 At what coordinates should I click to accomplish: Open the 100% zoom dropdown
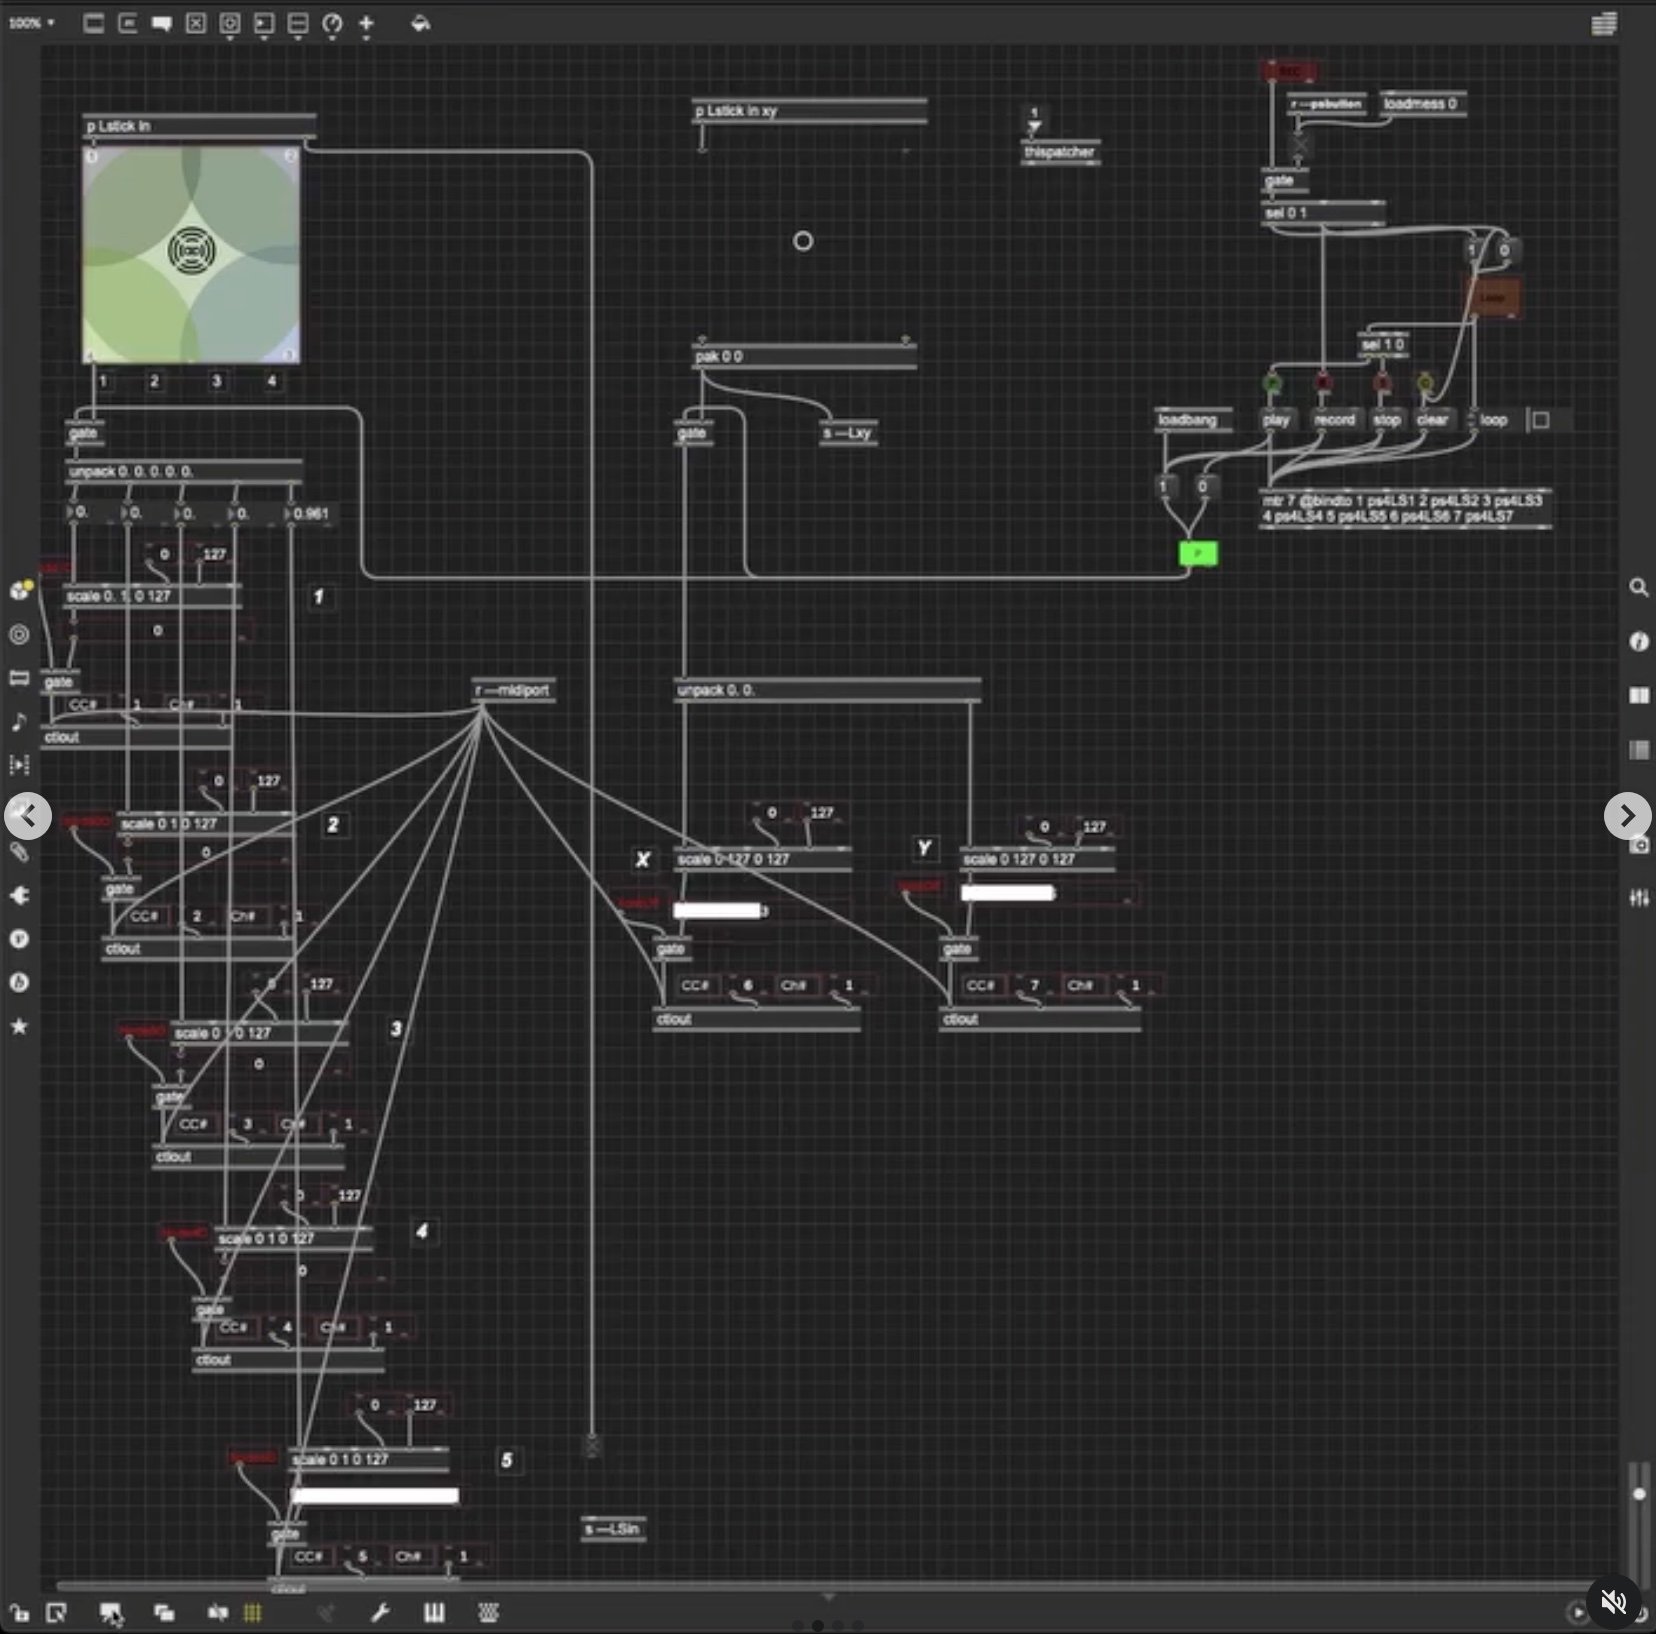coord(31,23)
